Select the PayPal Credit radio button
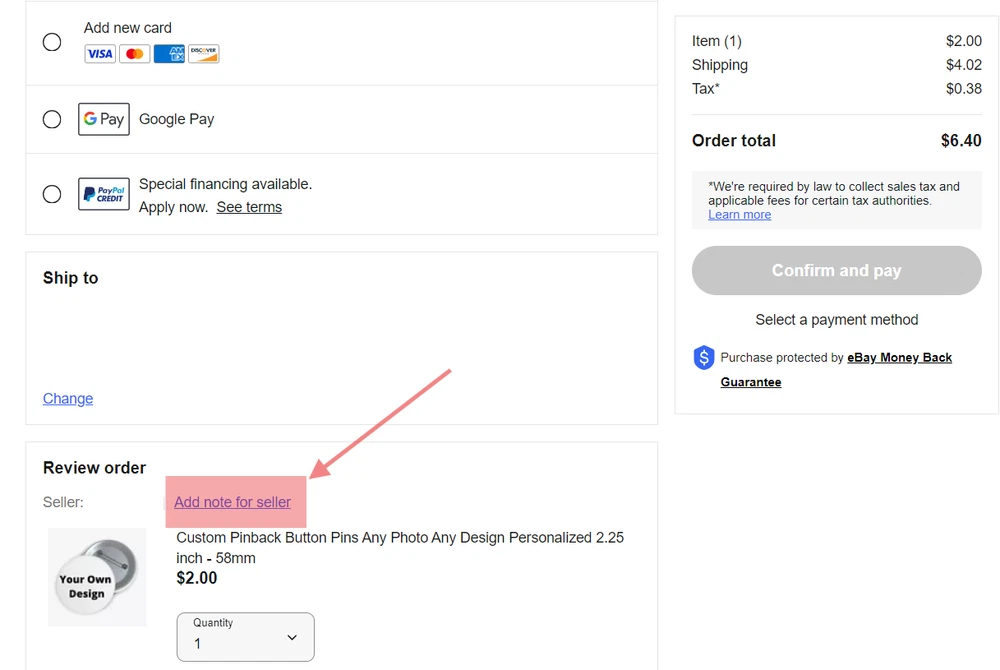The height and width of the screenshot is (670, 1000). 52,194
